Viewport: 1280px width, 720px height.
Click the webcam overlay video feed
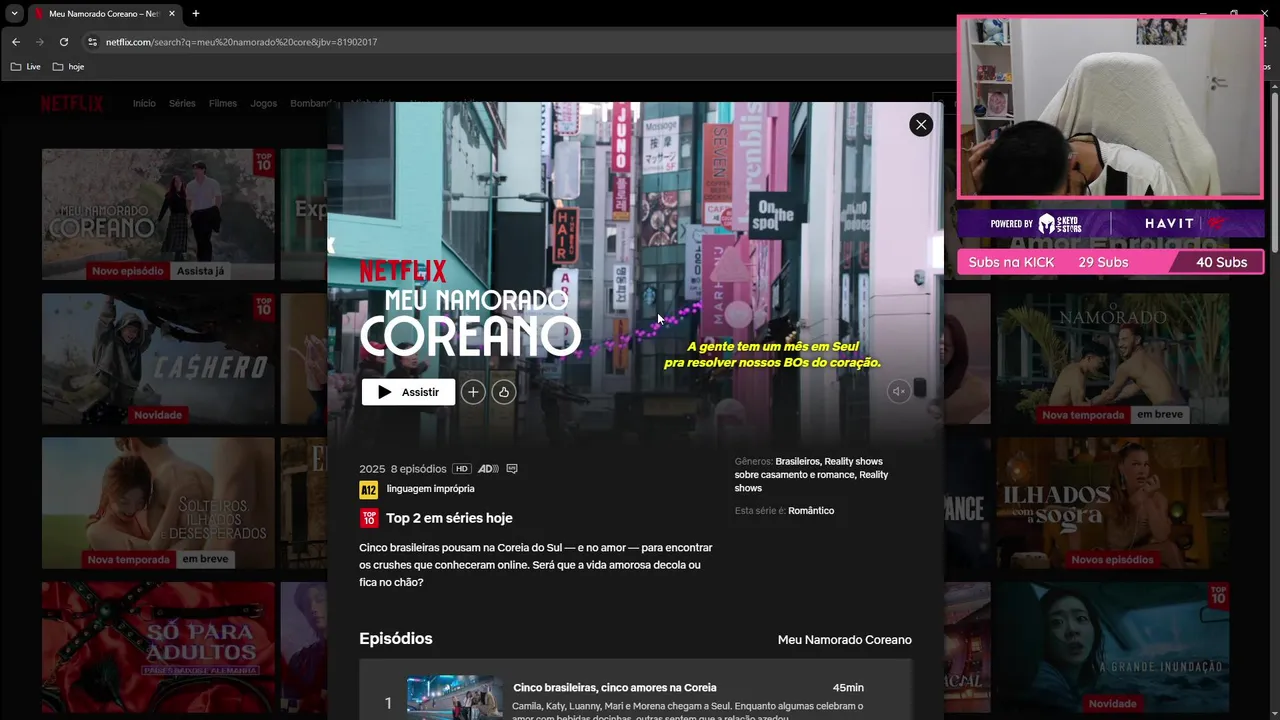click(x=1110, y=107)
